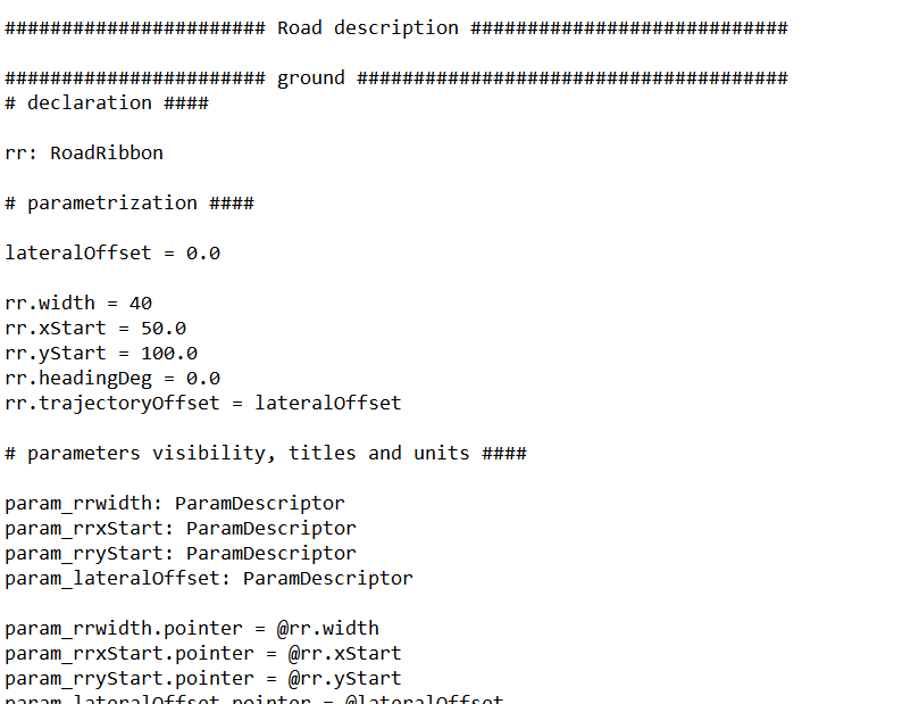Click the "Road description" header text

pos(367,28)
